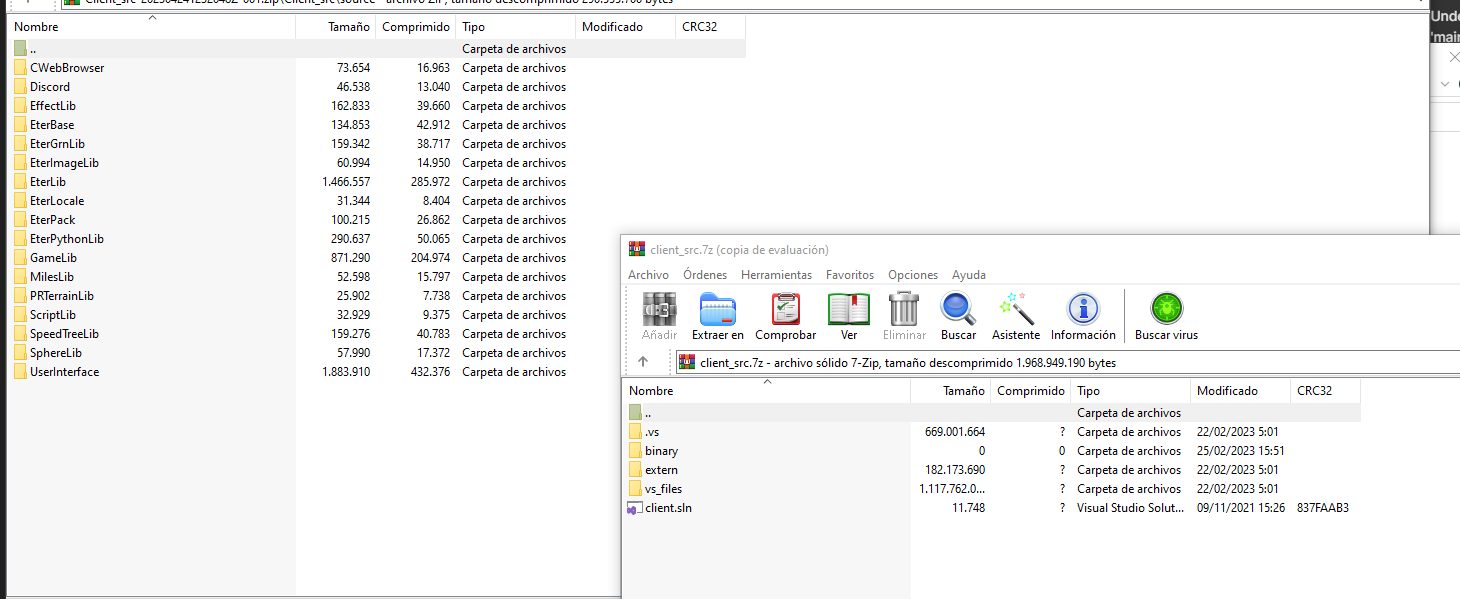Image resolution: width=1460 pixels, height=599 pixels.
Task: Sort by Tipo in background zip window
Action: click(515, 27)
